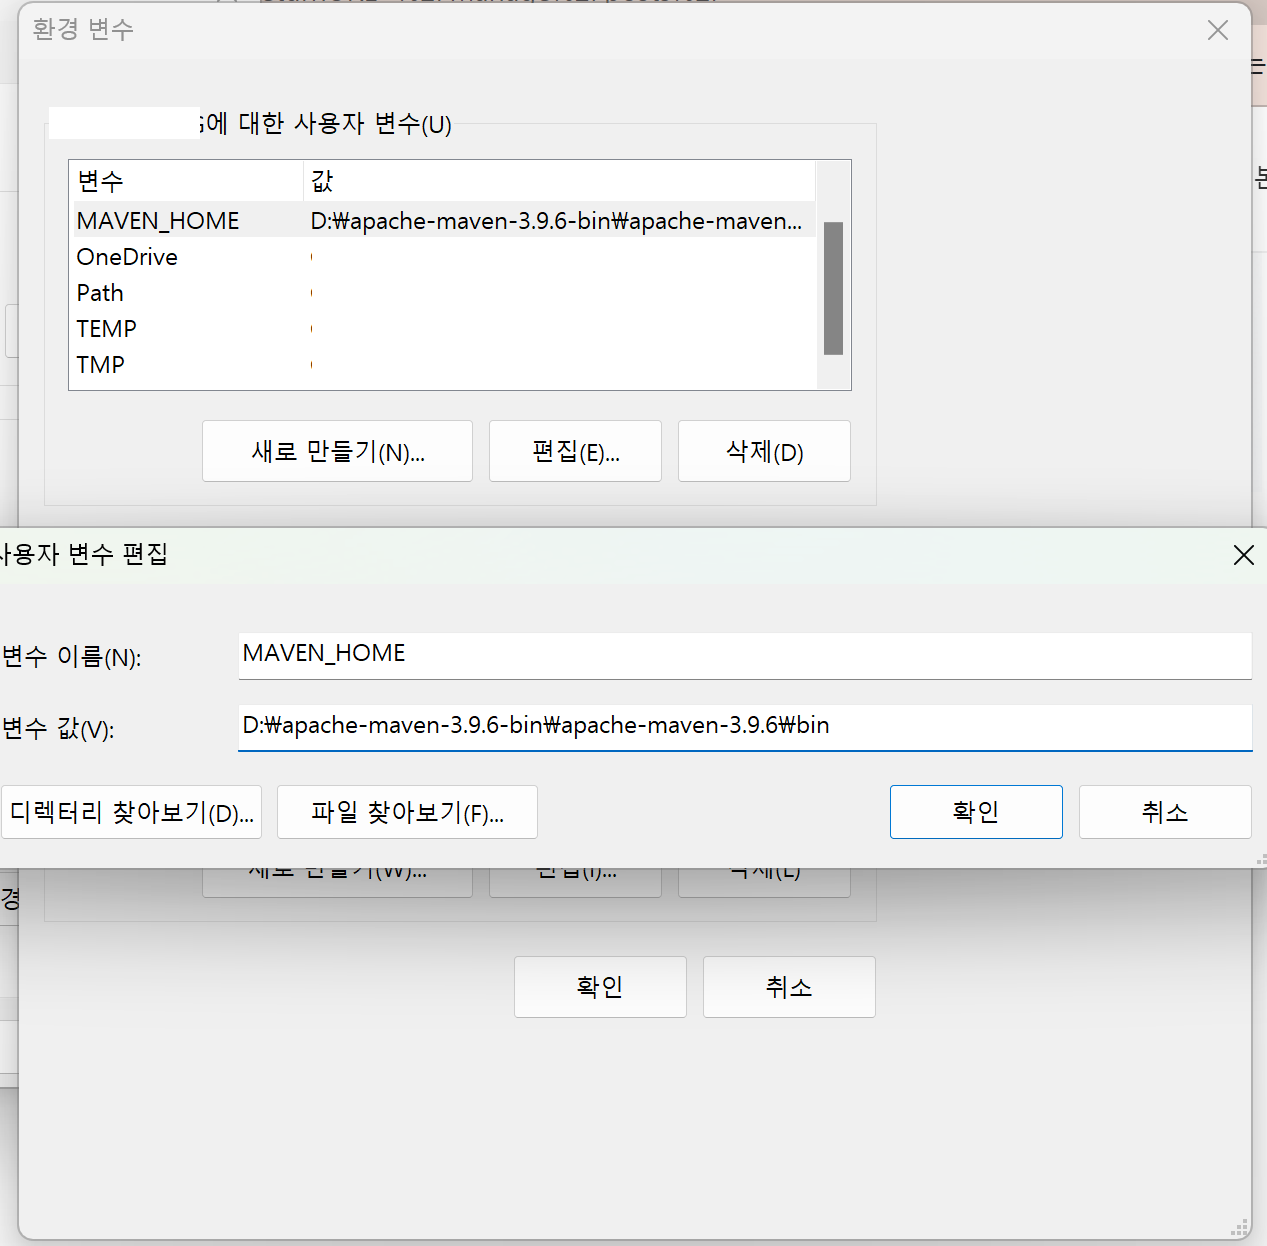1267x1246 pixels.
Task: Open 디렉터리 찾아보기(D) browser
Action: [x=131, y=812]
